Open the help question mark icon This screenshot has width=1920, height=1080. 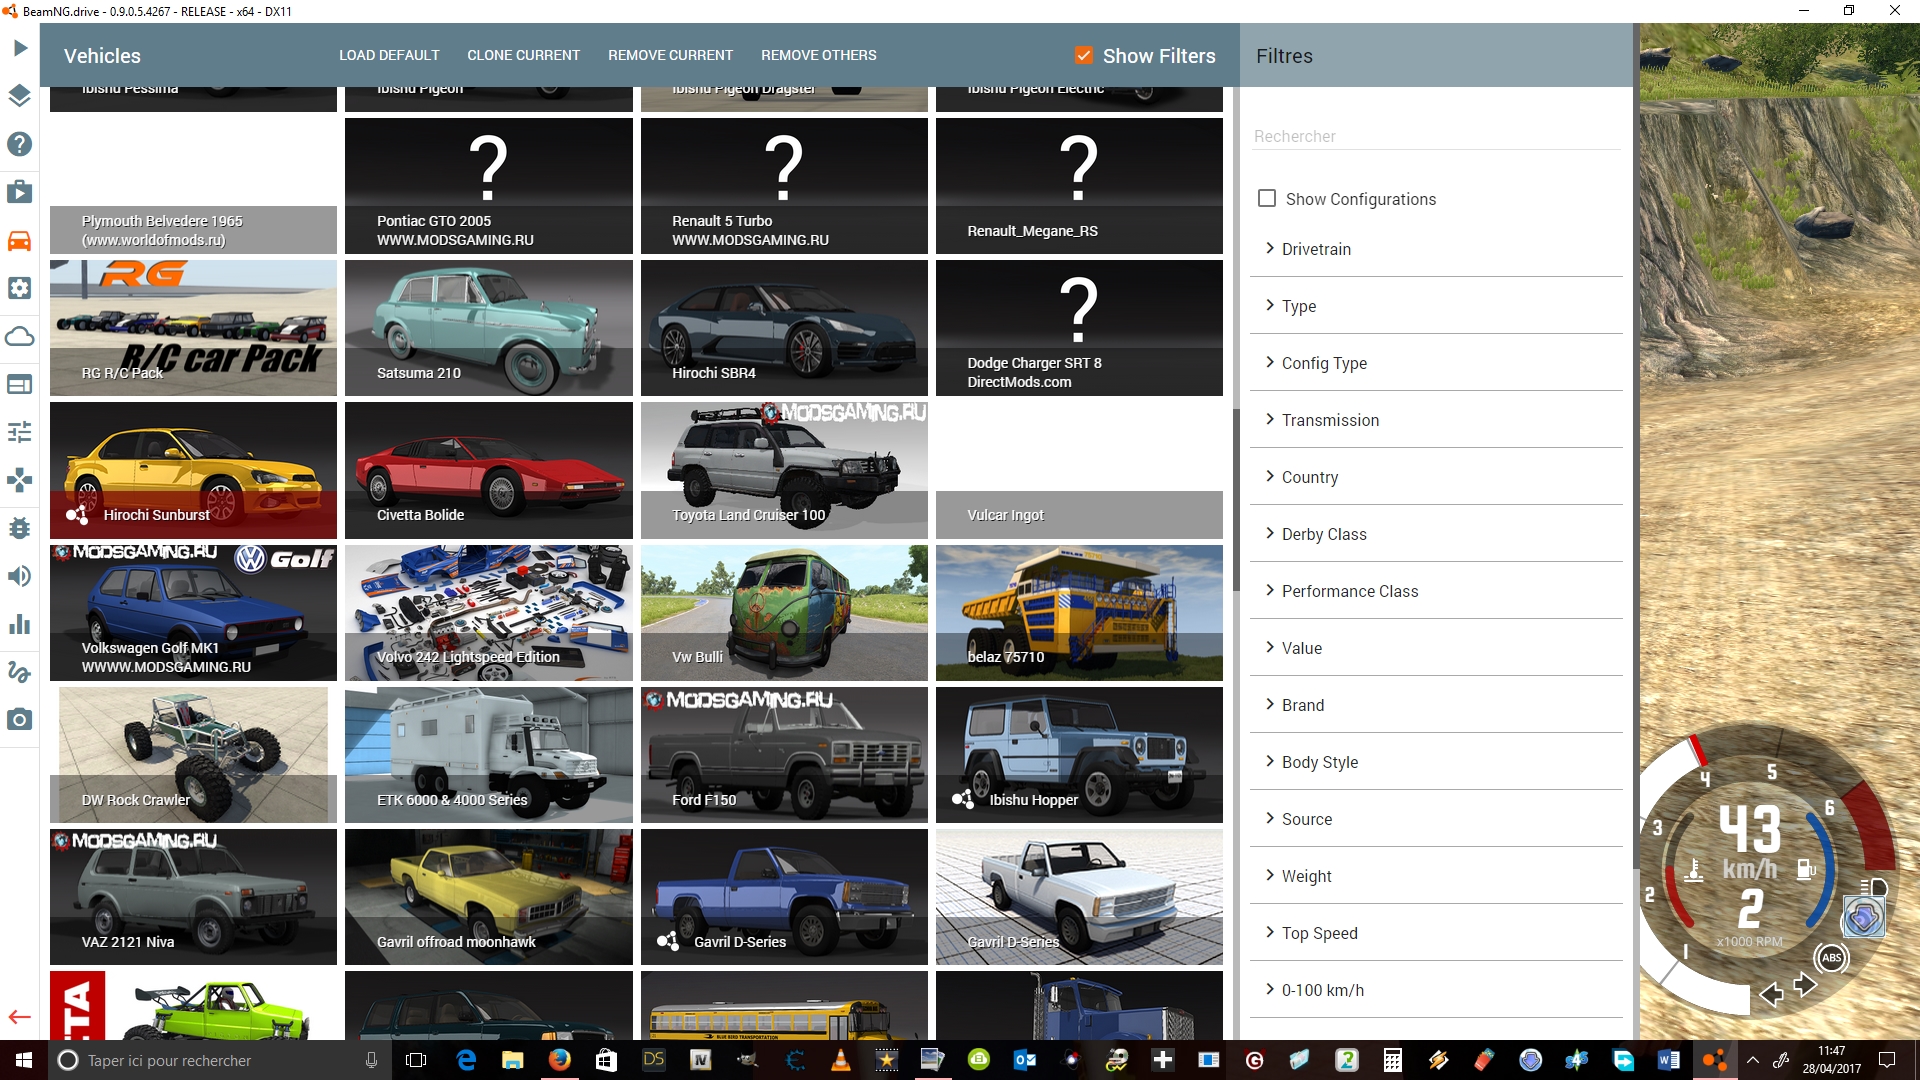pyautogui.click(x=20, y=144)
